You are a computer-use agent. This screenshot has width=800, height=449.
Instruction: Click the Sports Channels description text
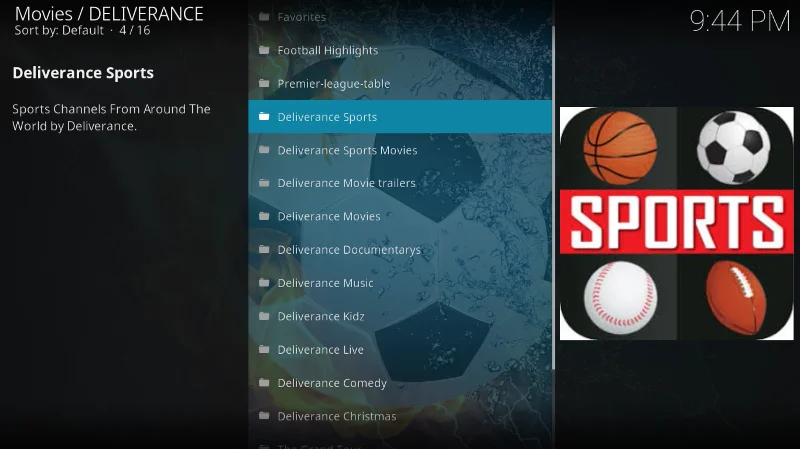[111, 117]
